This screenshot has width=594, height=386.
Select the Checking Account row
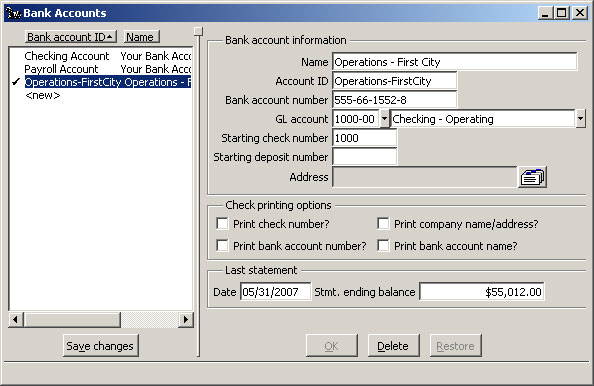coord(108,56)
